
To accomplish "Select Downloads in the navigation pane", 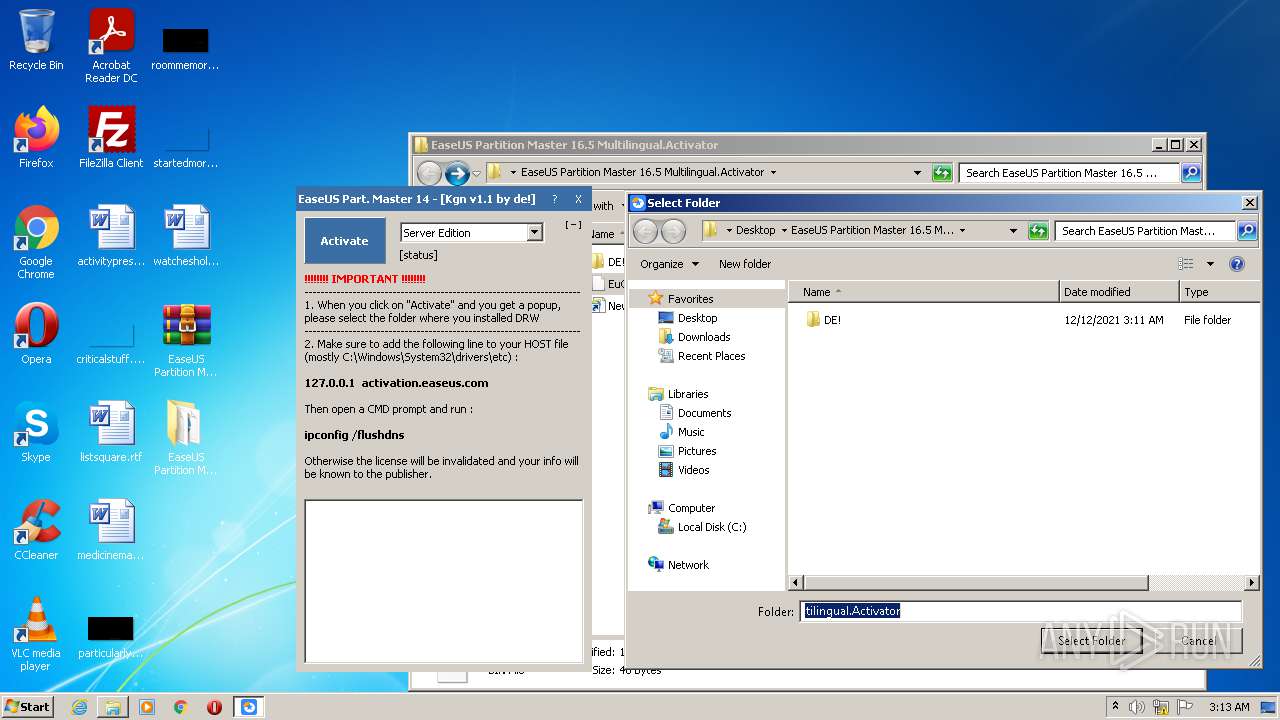I will [695, 337].
